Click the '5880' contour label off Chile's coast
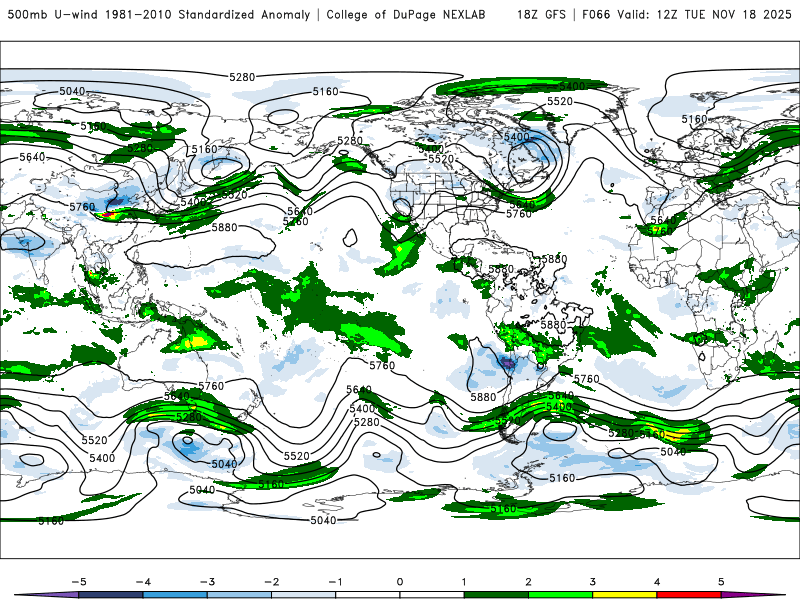Screen dimensions: 800x600 [x=483, y=396]
